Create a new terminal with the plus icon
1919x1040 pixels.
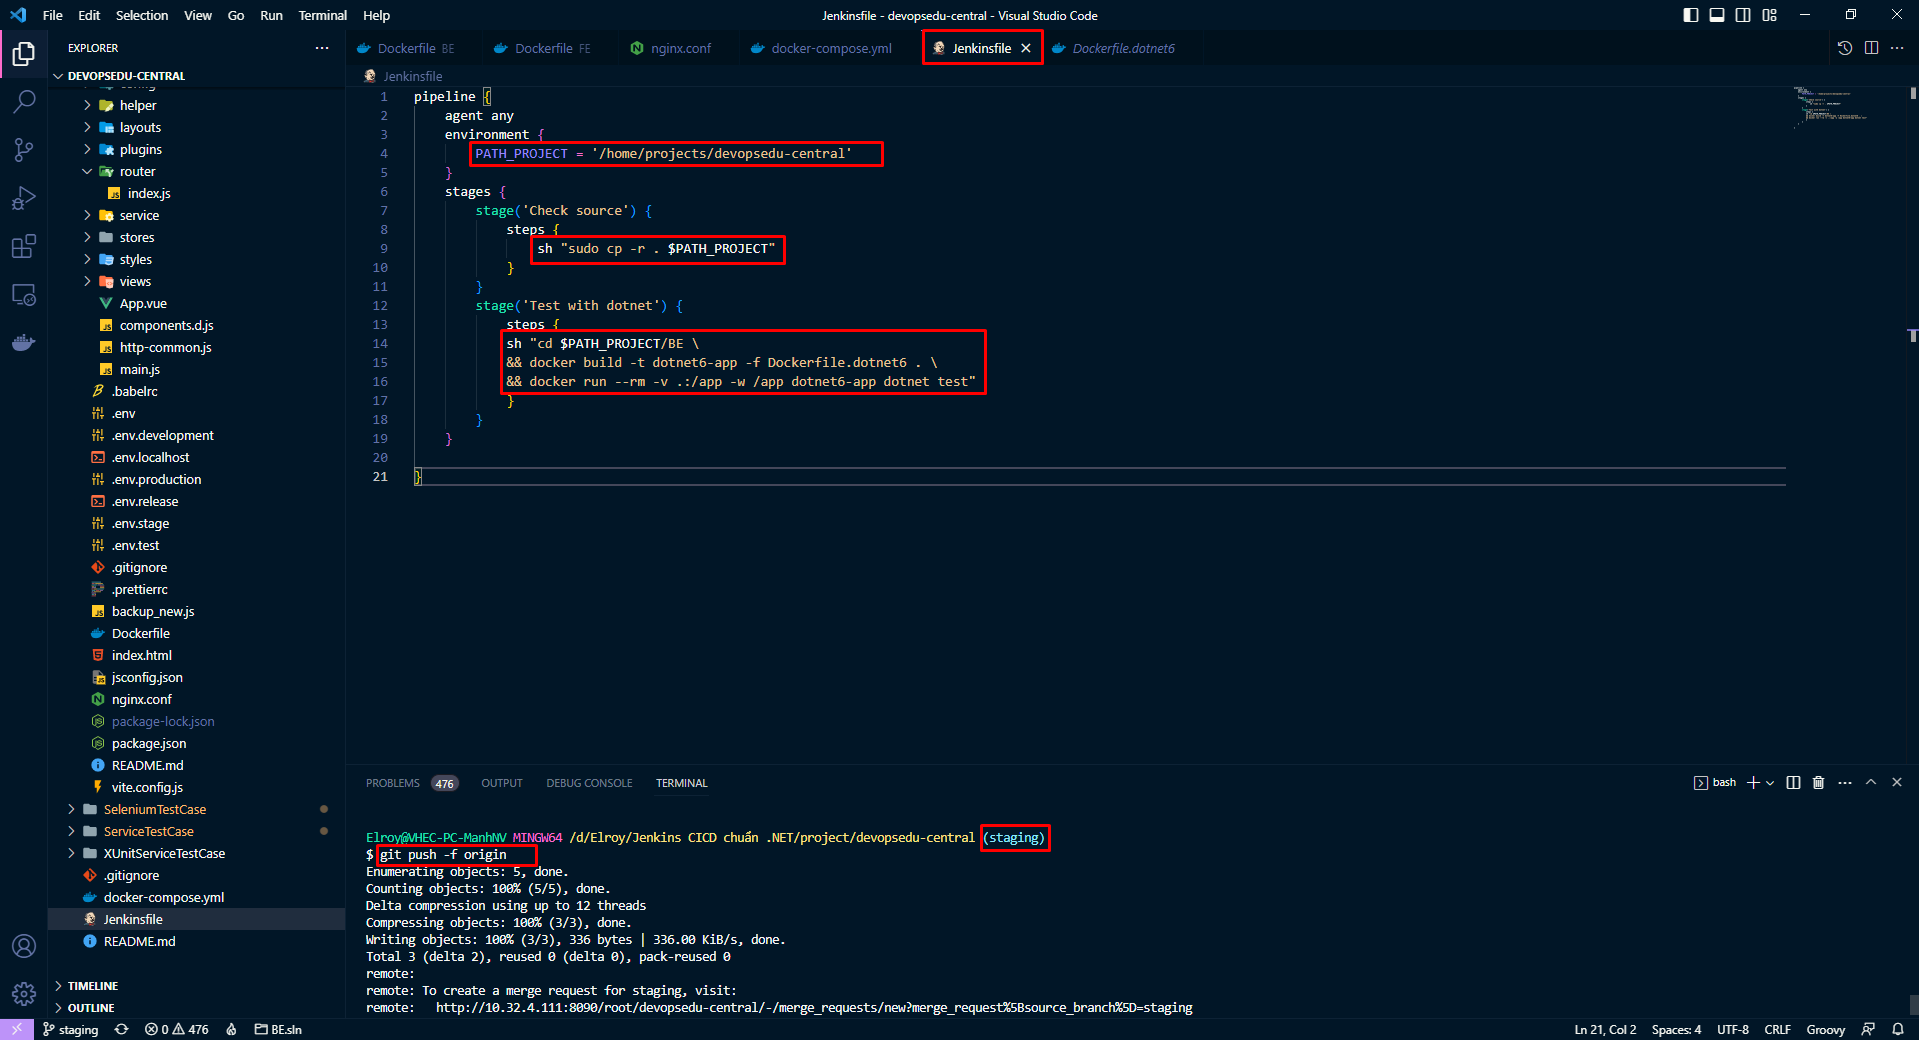tap(1753, 783)
